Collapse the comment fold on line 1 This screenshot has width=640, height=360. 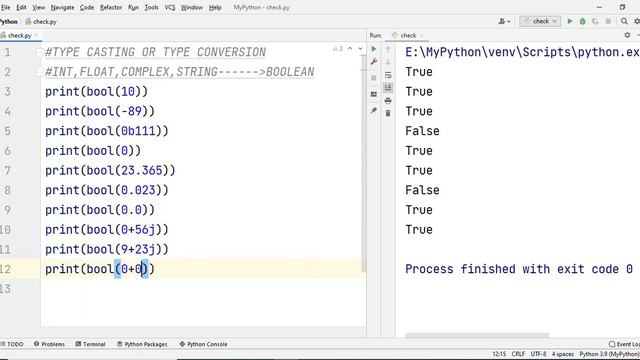(40, 52)
